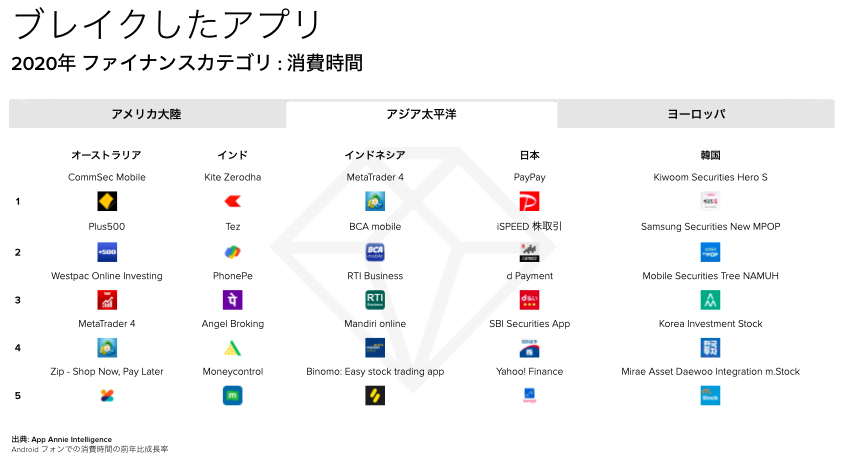The height and width of the screenshot is (461, 844).
Task: Click the Mirae Asset m.Stock icon
Action: [711, 396]
